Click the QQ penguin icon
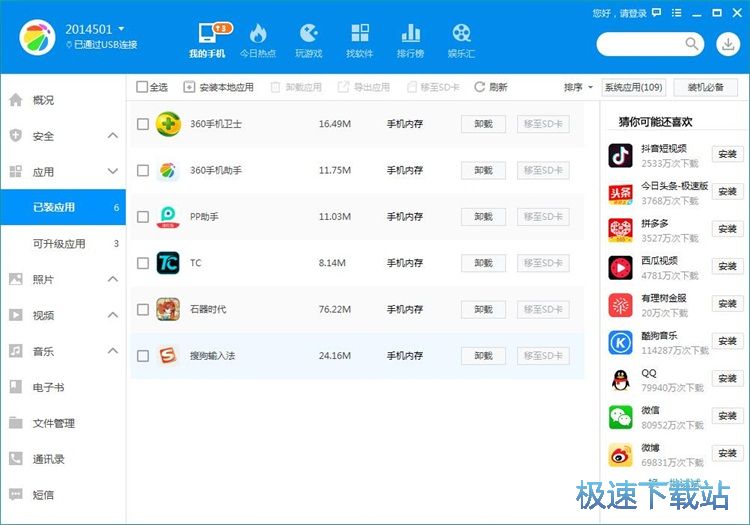This screenshot has width=750, height=525. coord(620,380)
